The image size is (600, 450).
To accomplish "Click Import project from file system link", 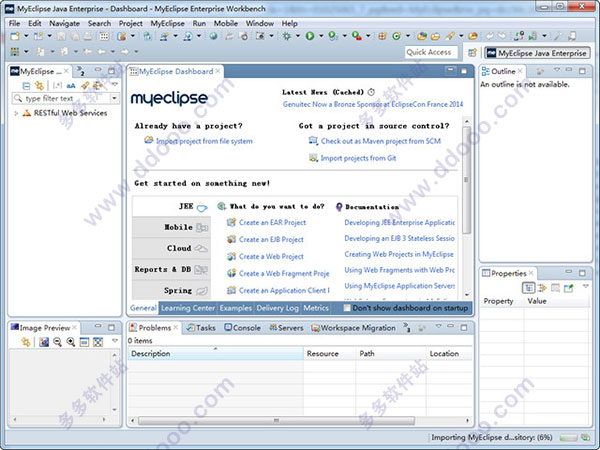I will pos(204,141).
